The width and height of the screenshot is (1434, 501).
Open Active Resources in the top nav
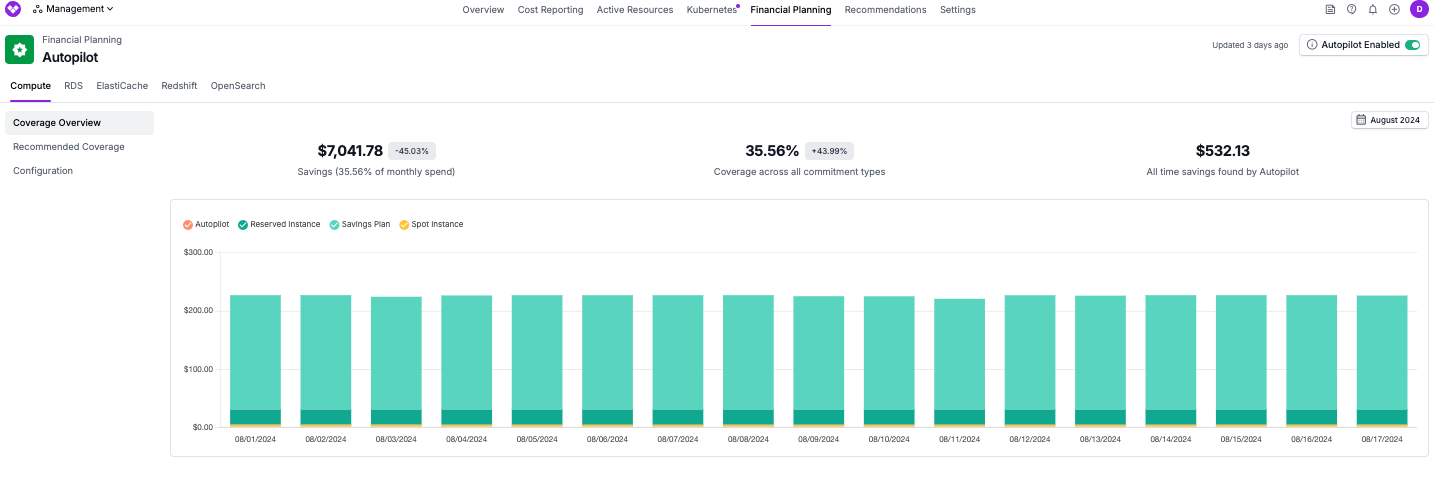[635, 10]
